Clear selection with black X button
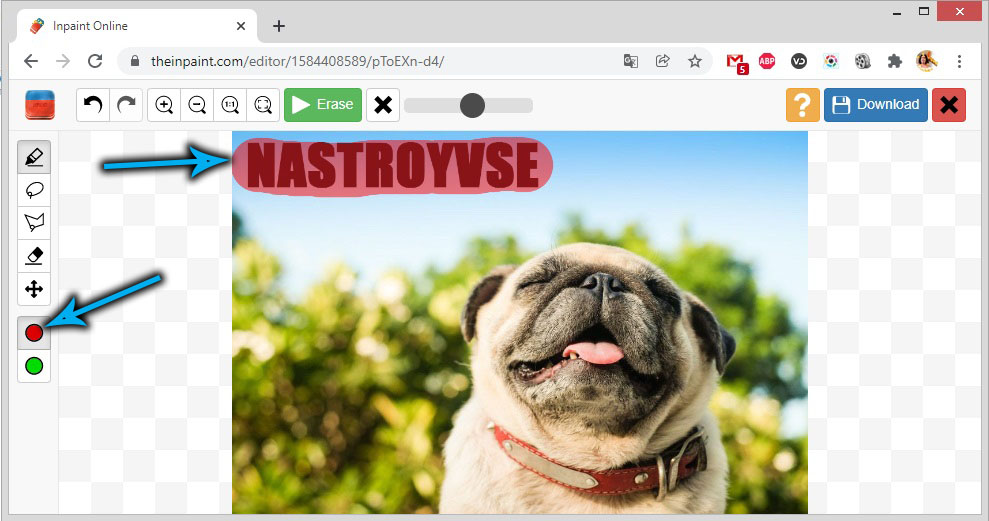 coord(383,105)
